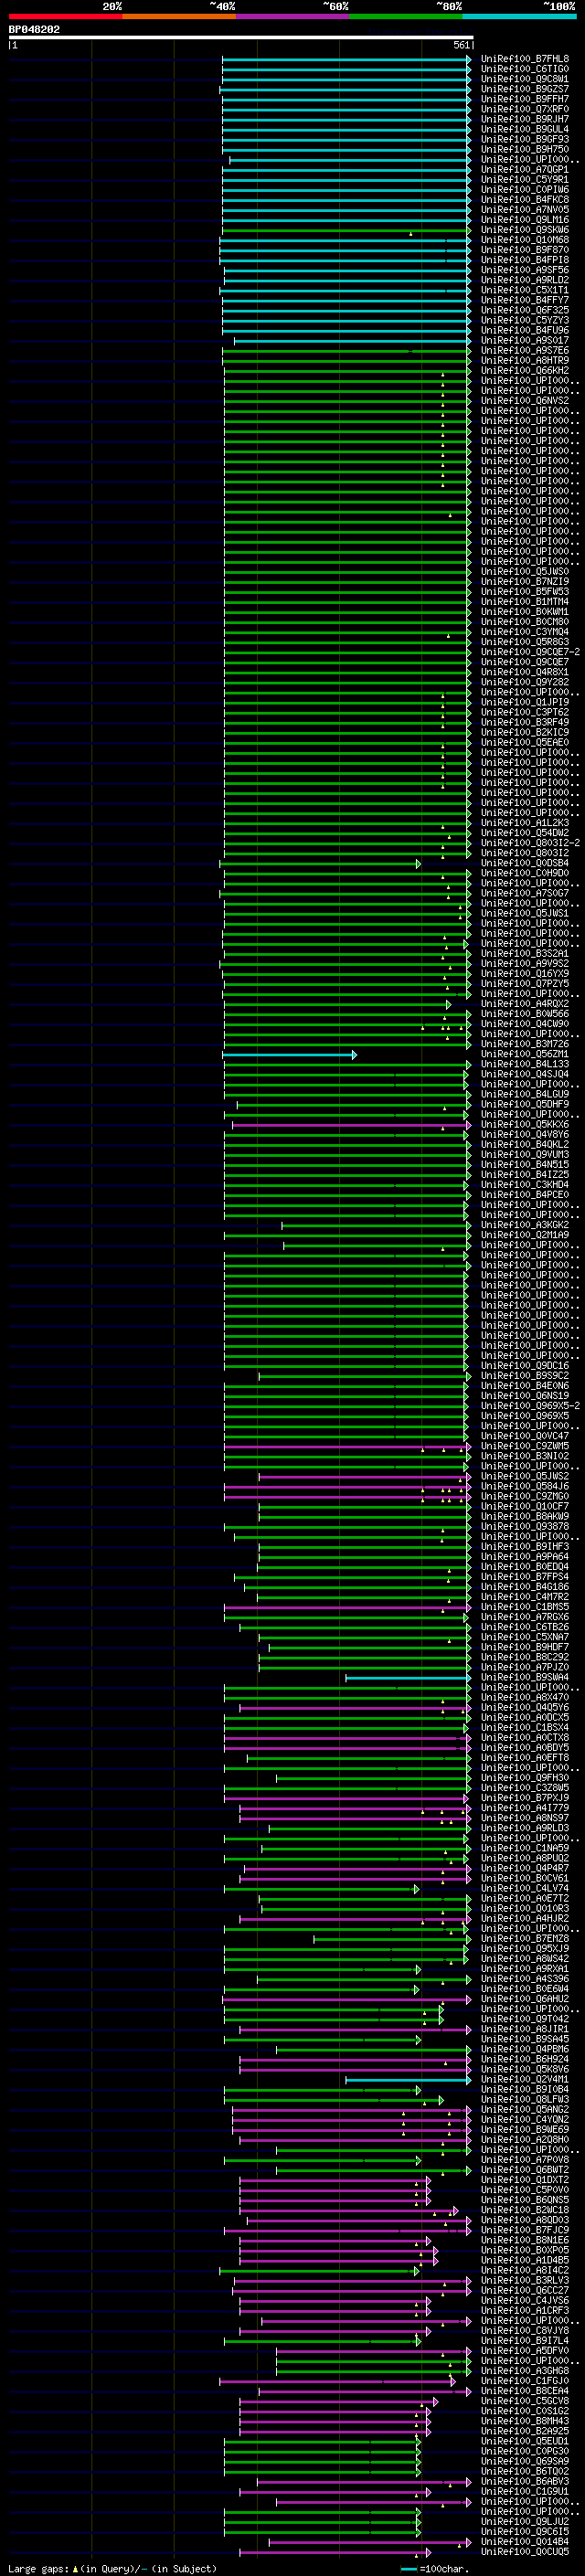Viewport: 585px width, 2576px height.
Task: Click the green ~80% identity legend segment
Action: (x=406, y=16)
